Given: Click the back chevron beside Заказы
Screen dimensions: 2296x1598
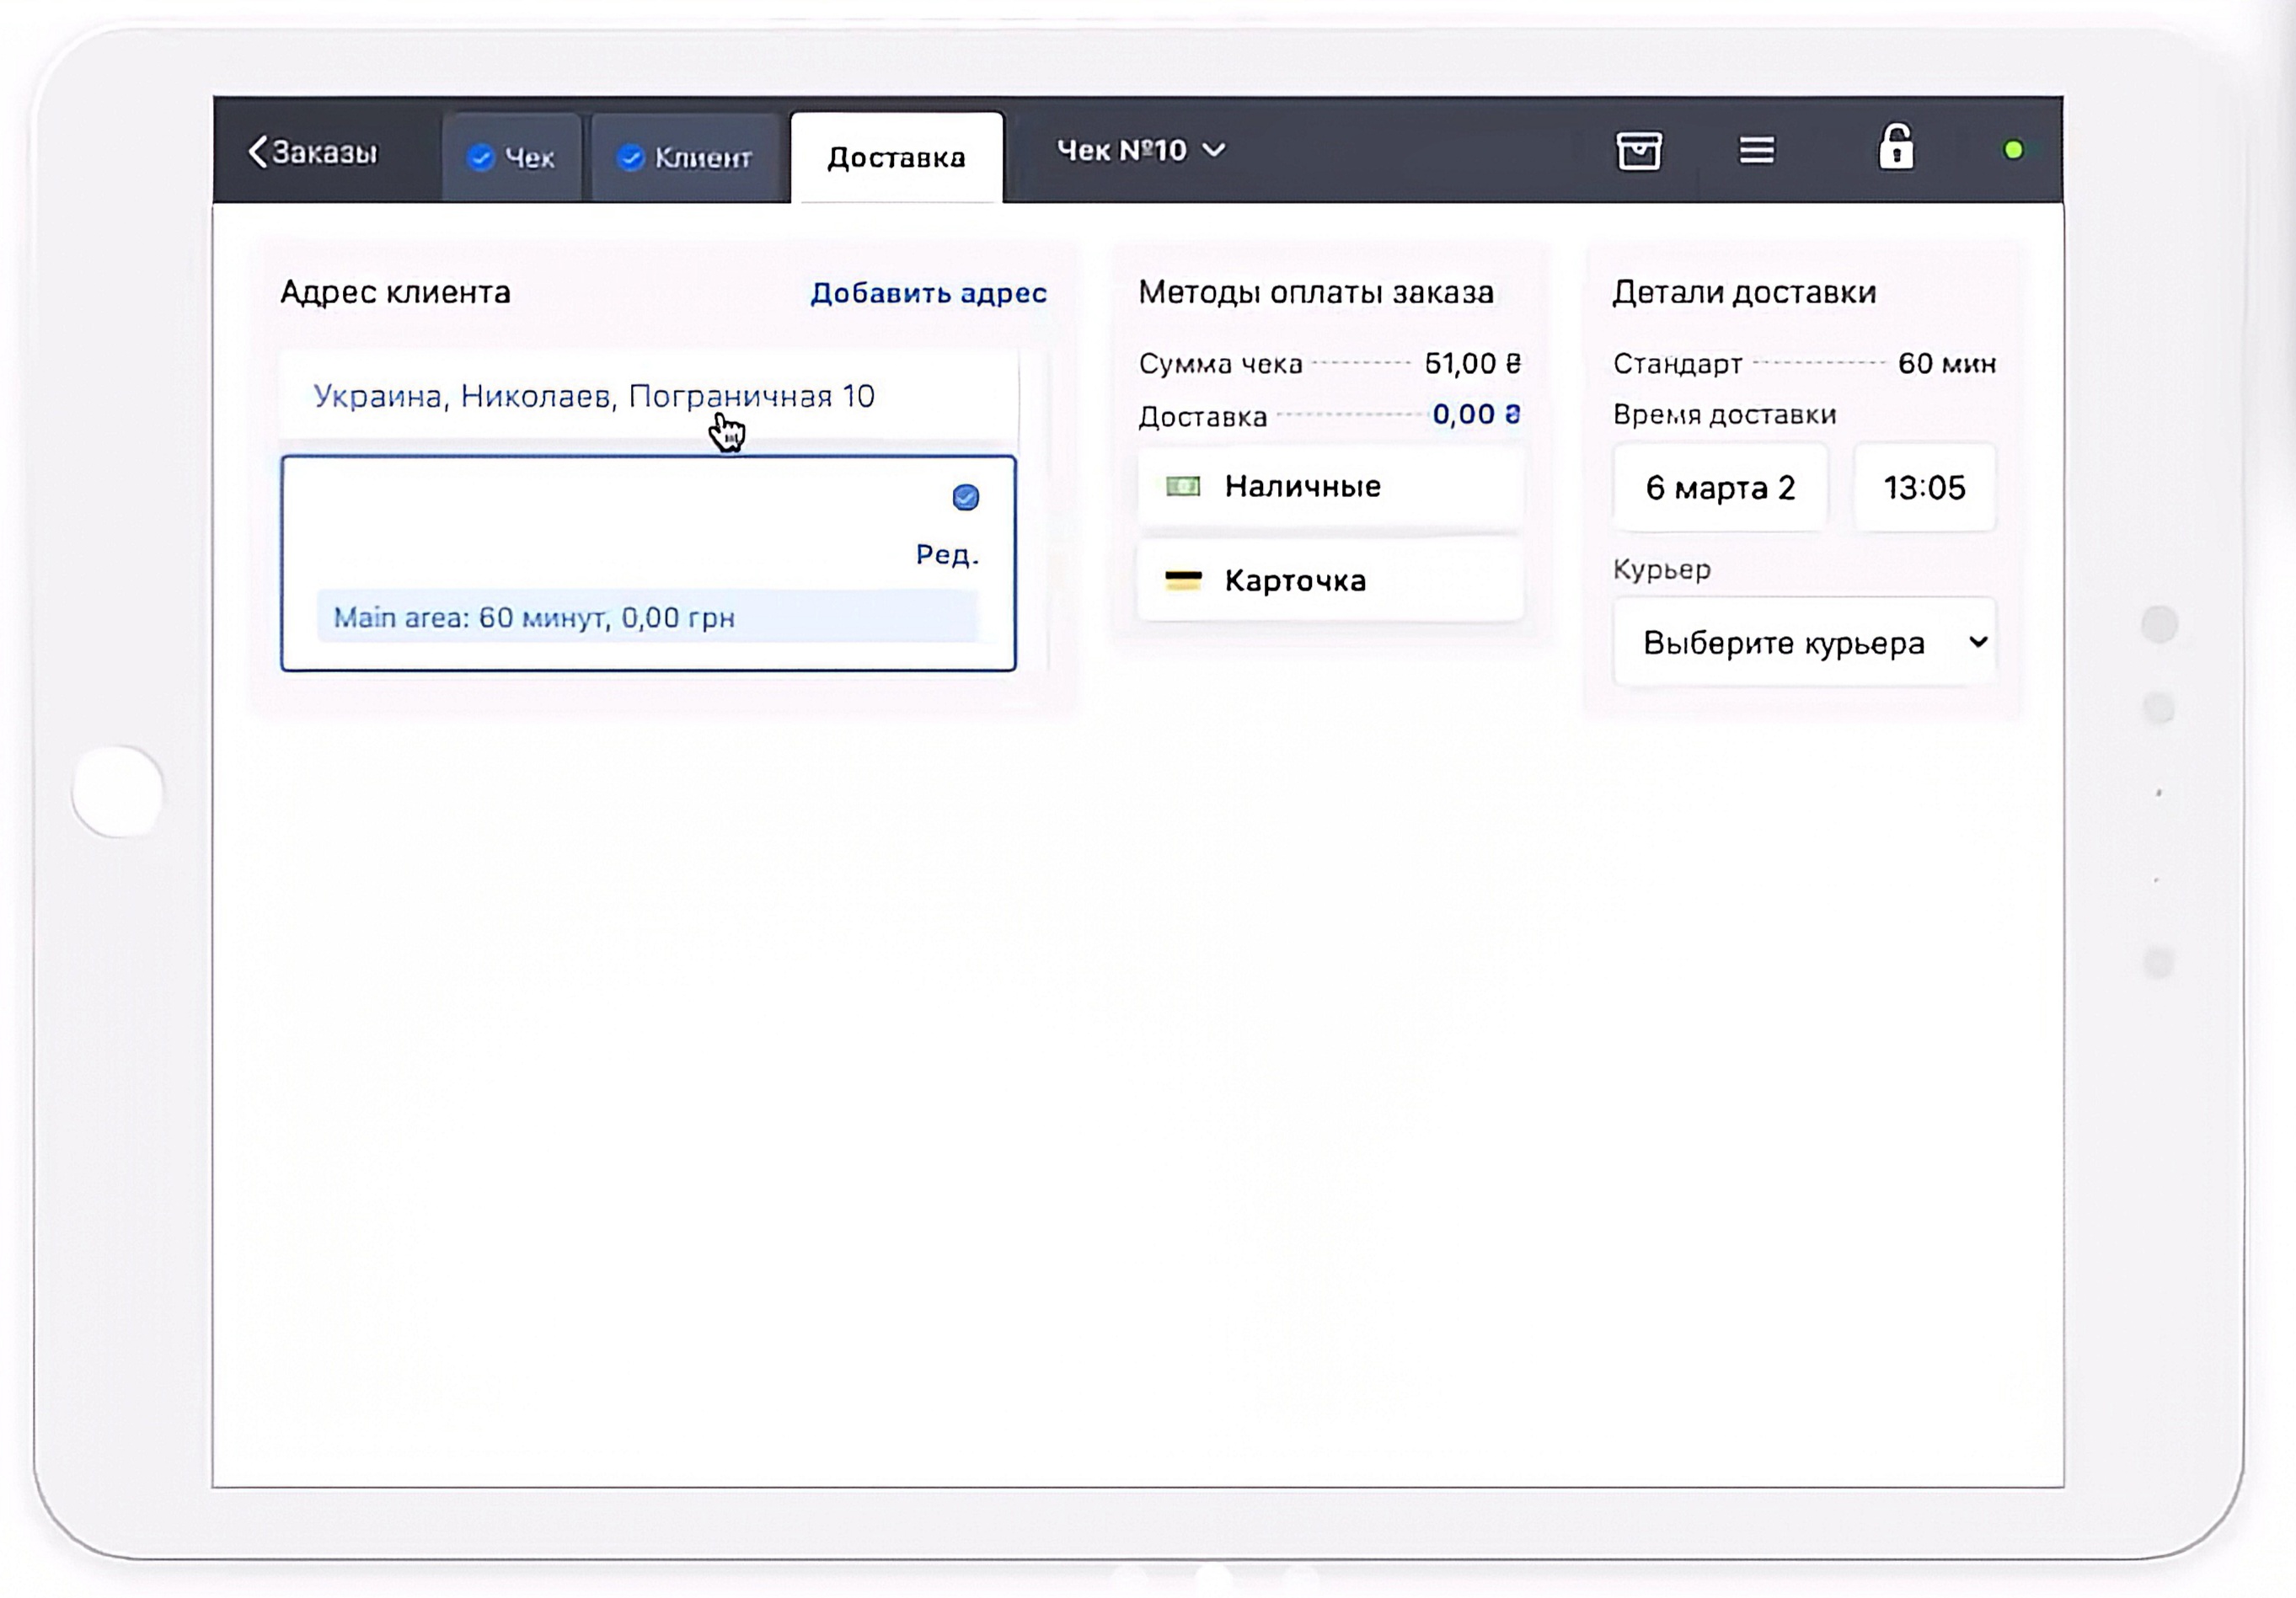Looking at the screenshot, I should tap(257, 152).
